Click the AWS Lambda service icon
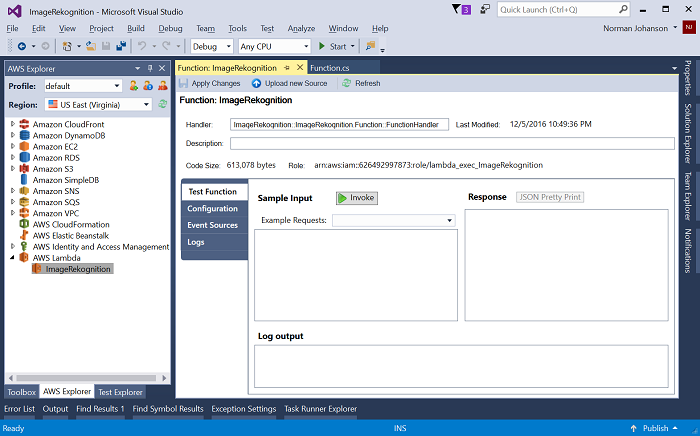Image resolution: width=700 pixels, height=436 pixels. tap(25, 257)
